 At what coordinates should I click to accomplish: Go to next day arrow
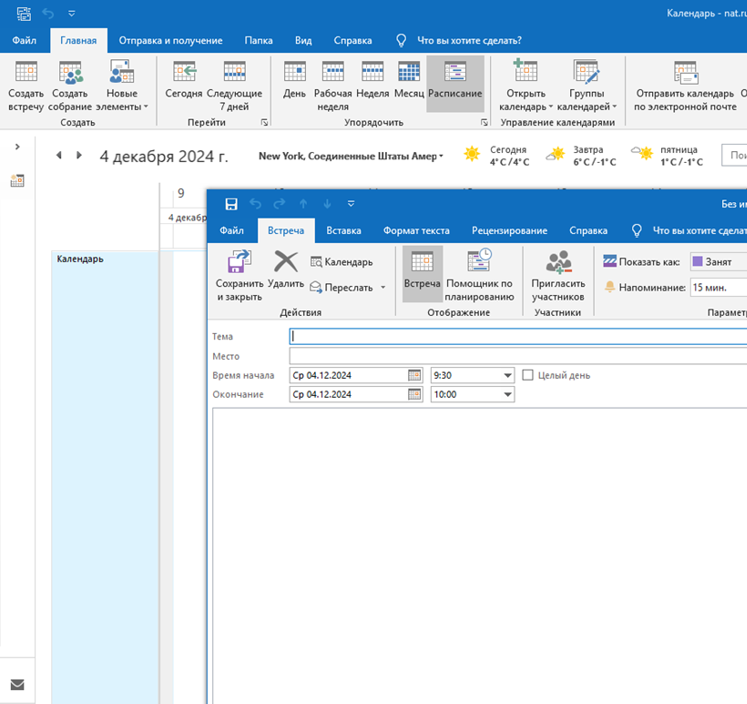point(79,155)
